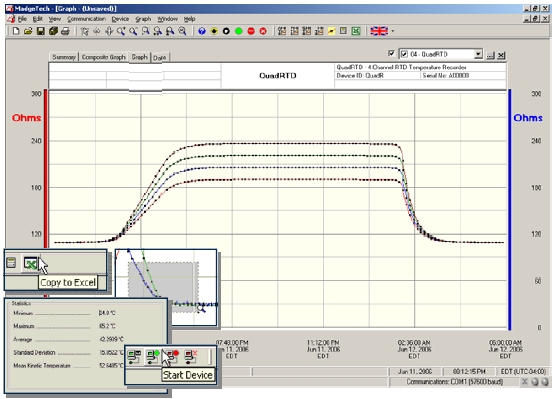Viewport: 560px width, 399px height.
Task: Switch to the Summary tab
Action: tap(64, 57)
